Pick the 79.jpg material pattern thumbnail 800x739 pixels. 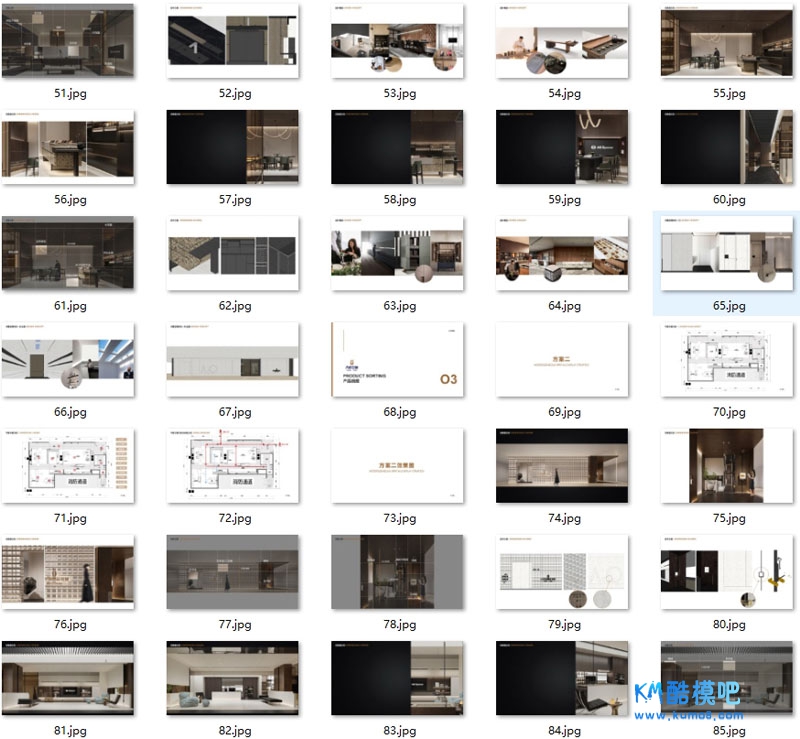[563, 572]
